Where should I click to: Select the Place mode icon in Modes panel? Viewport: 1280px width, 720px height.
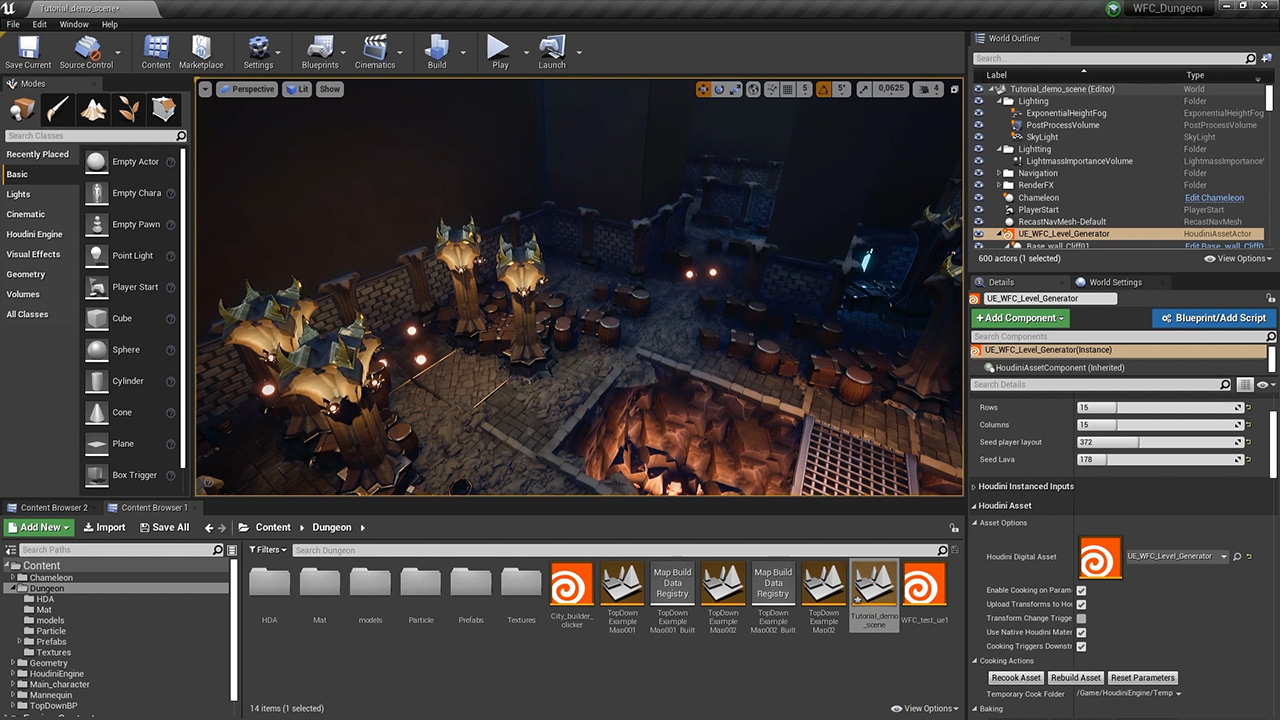(23, 109)
